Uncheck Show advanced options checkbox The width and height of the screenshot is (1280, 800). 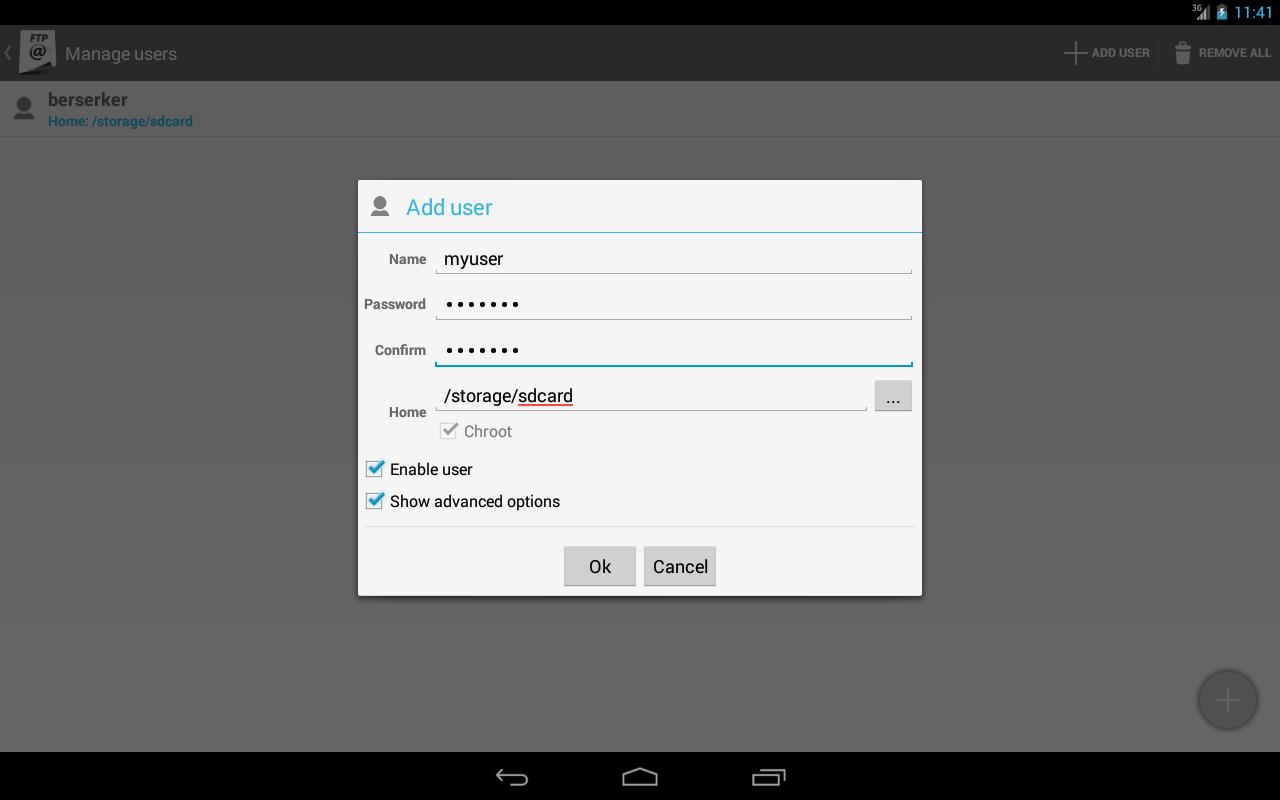375,501
